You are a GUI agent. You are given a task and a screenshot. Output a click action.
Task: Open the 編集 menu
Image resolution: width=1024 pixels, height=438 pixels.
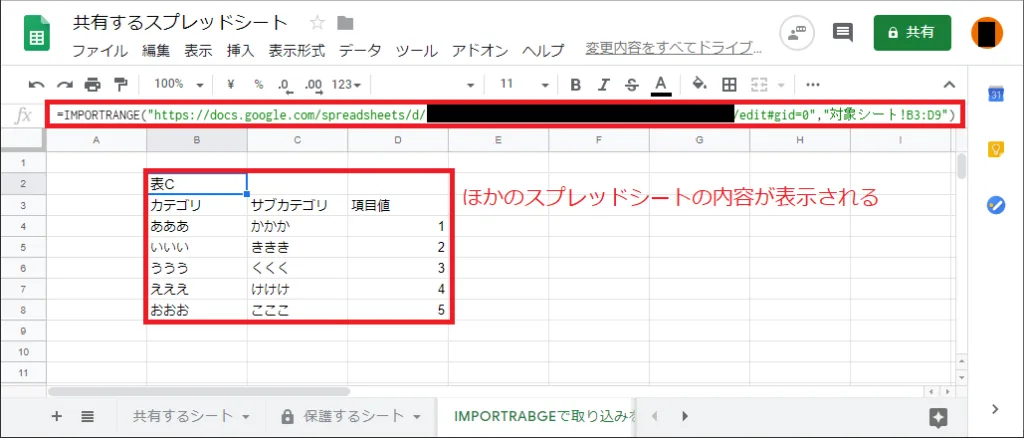[x=156, y=50]
